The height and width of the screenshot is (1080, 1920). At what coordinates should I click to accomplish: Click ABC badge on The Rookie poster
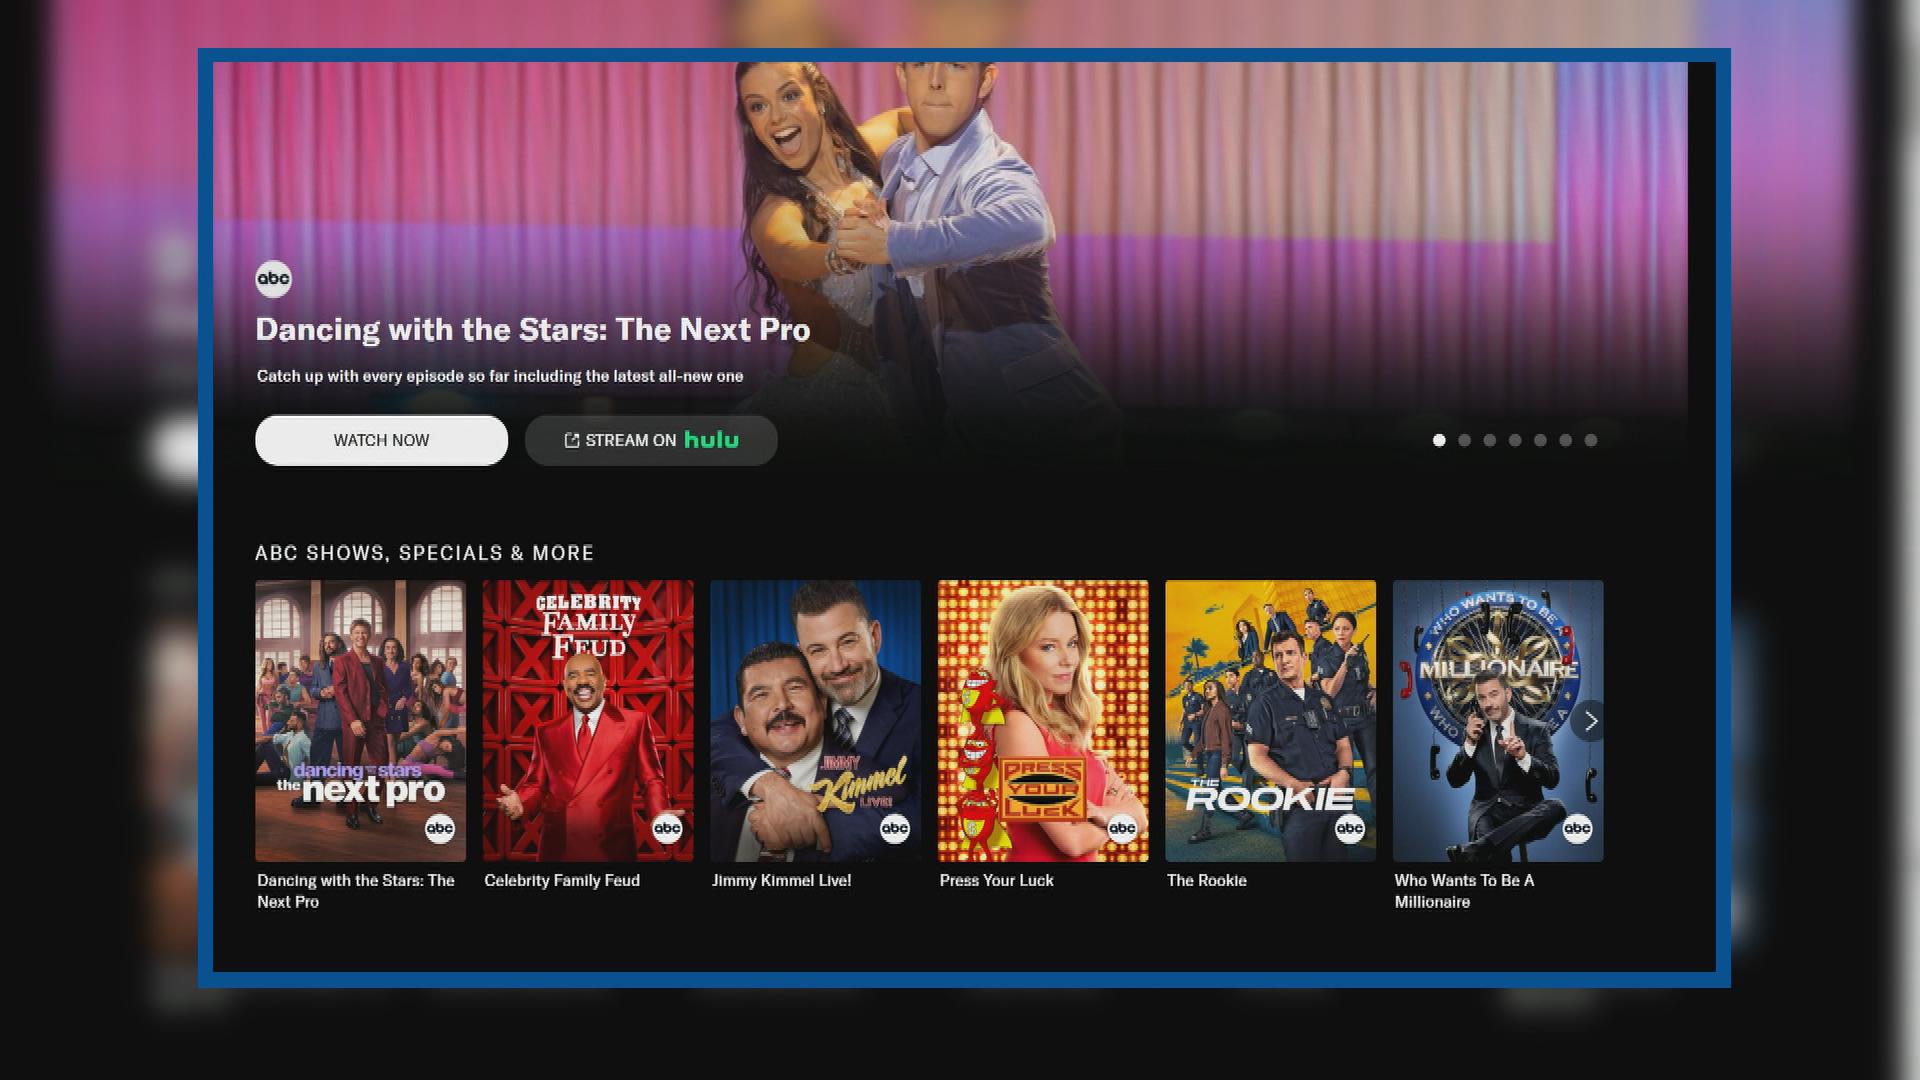1350,828
